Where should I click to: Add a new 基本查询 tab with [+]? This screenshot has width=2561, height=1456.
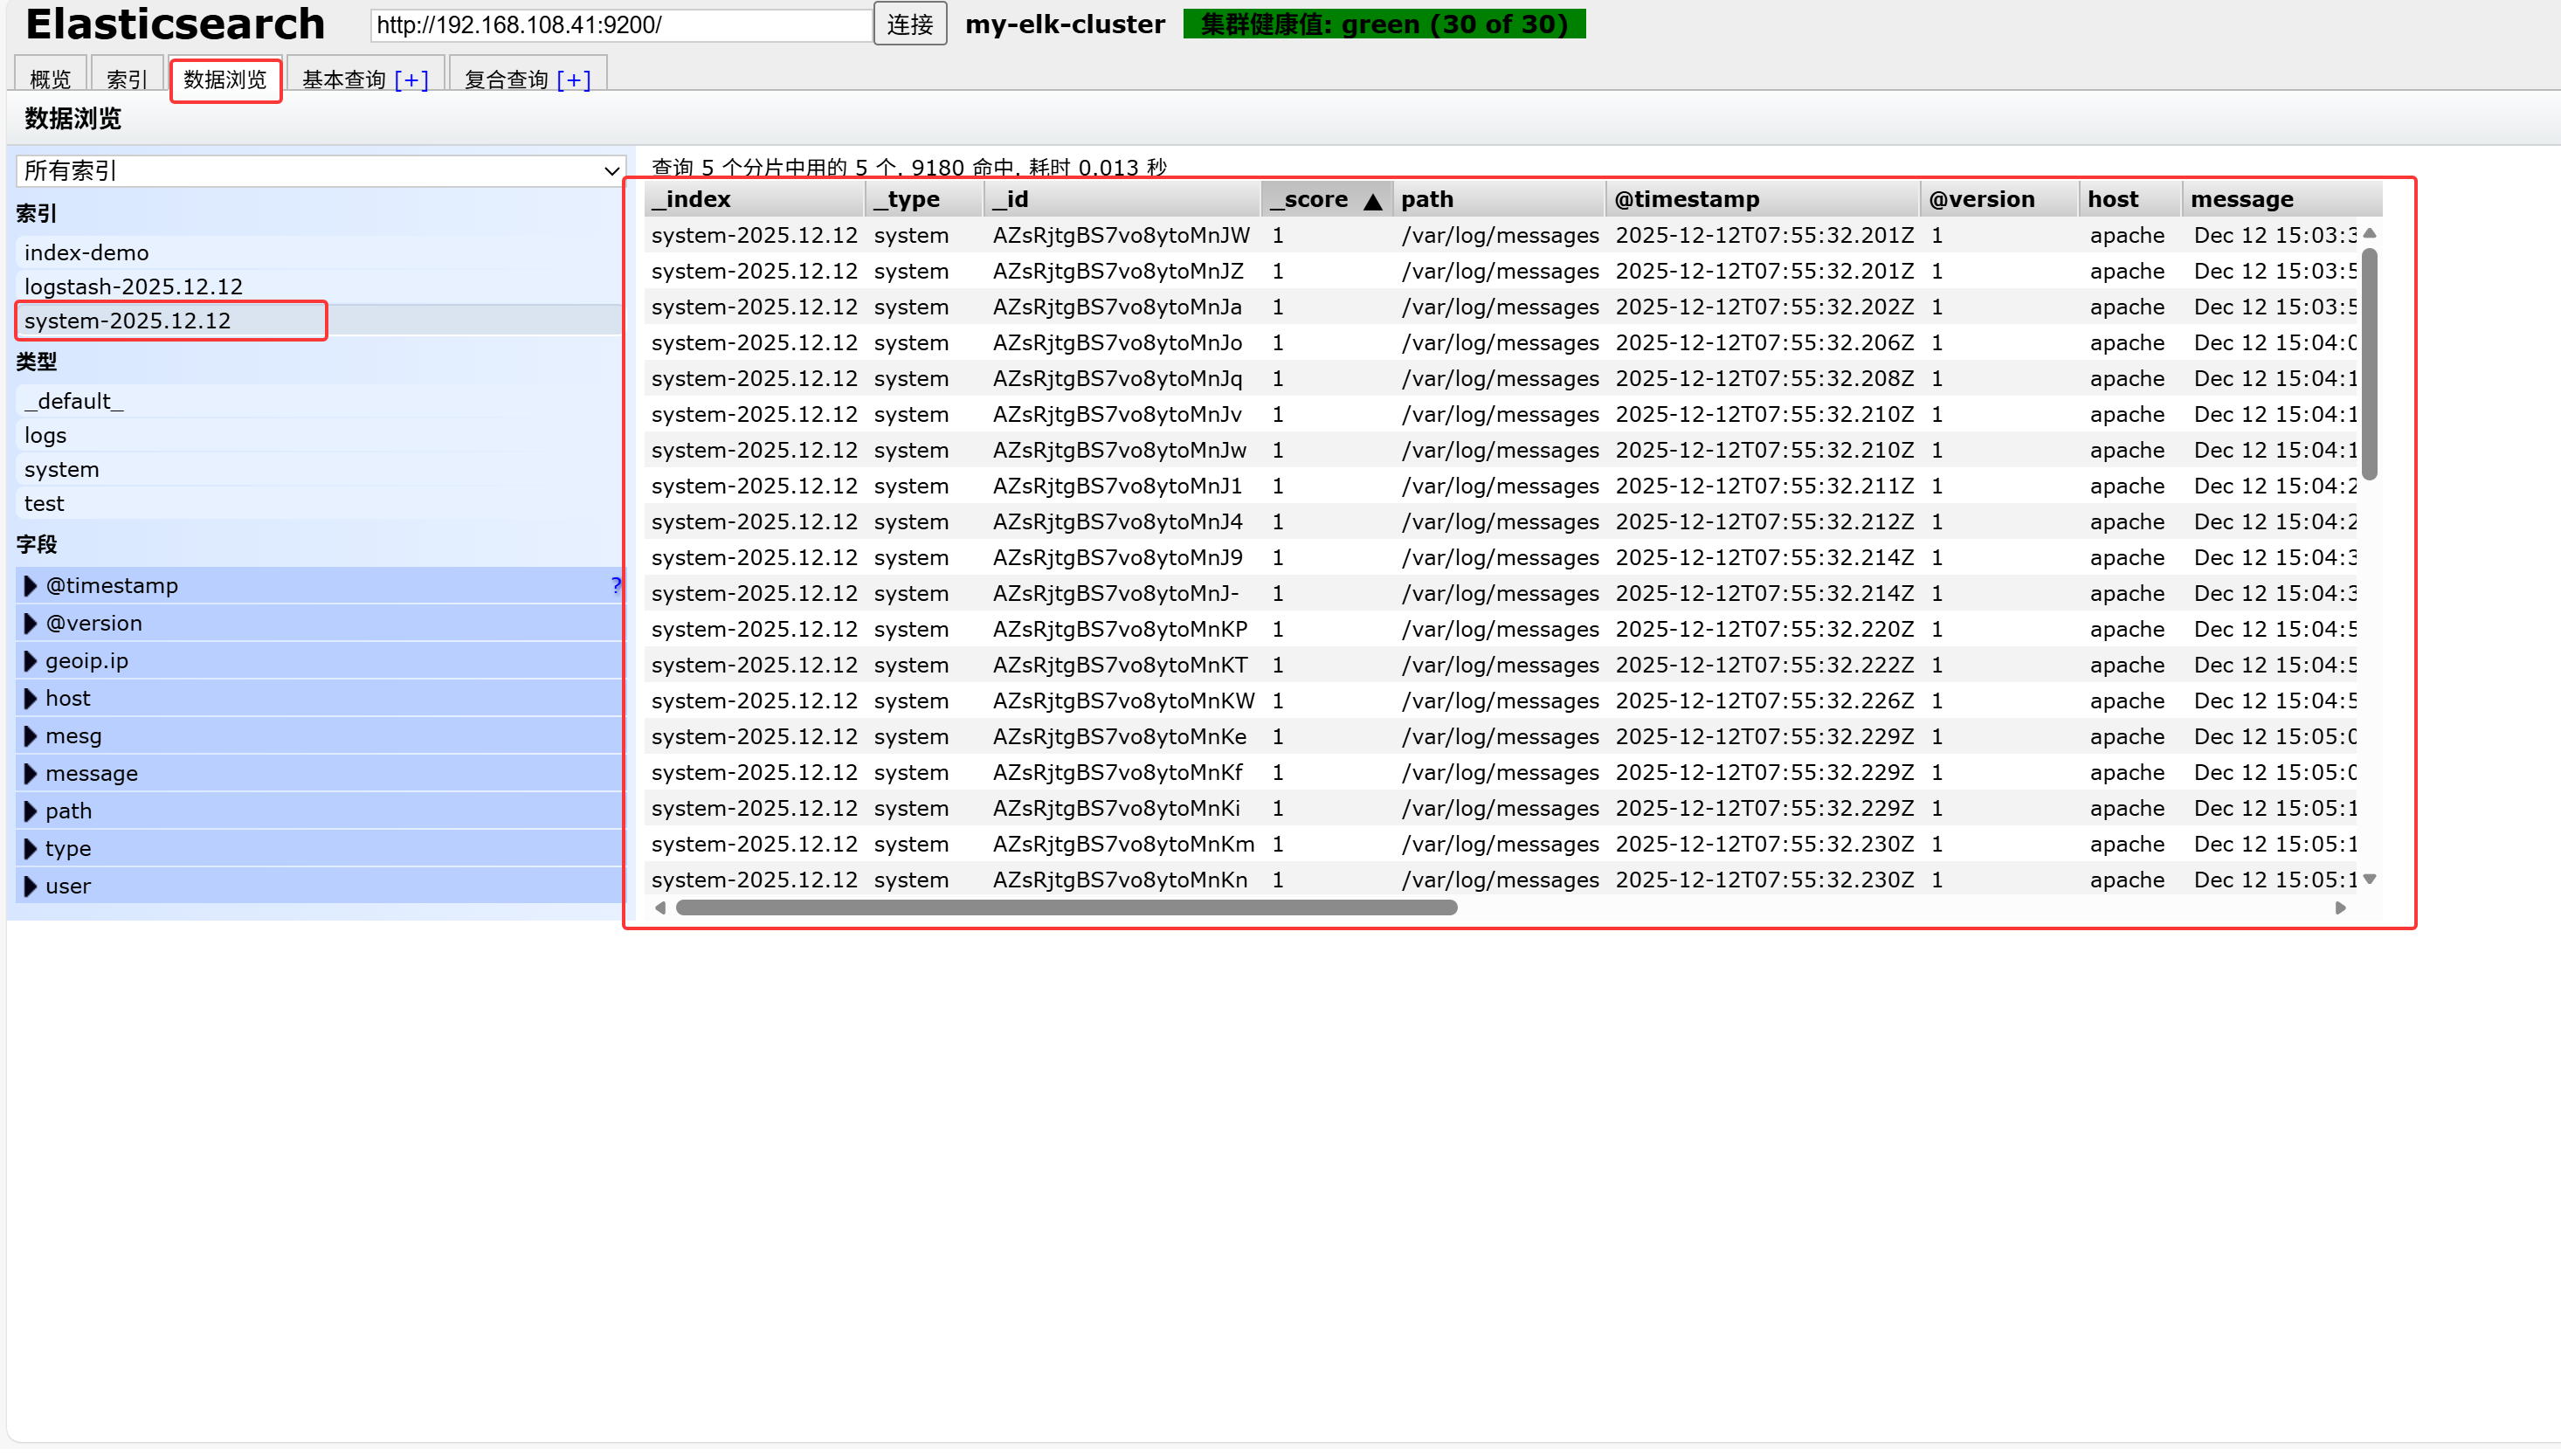coord(411,80)
